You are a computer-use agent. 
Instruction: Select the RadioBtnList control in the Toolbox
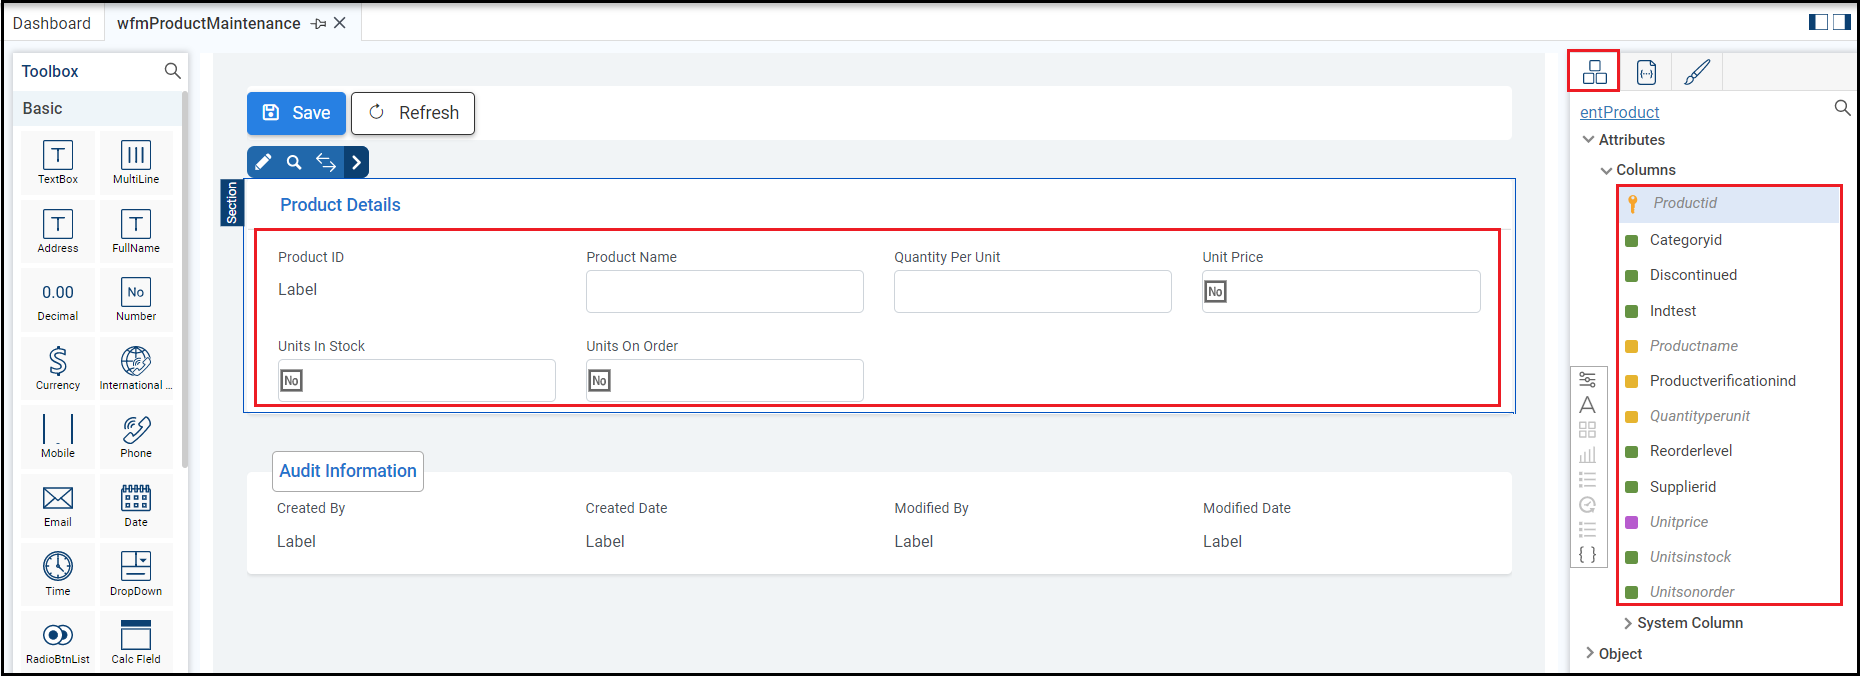click(x=58, y=641)
